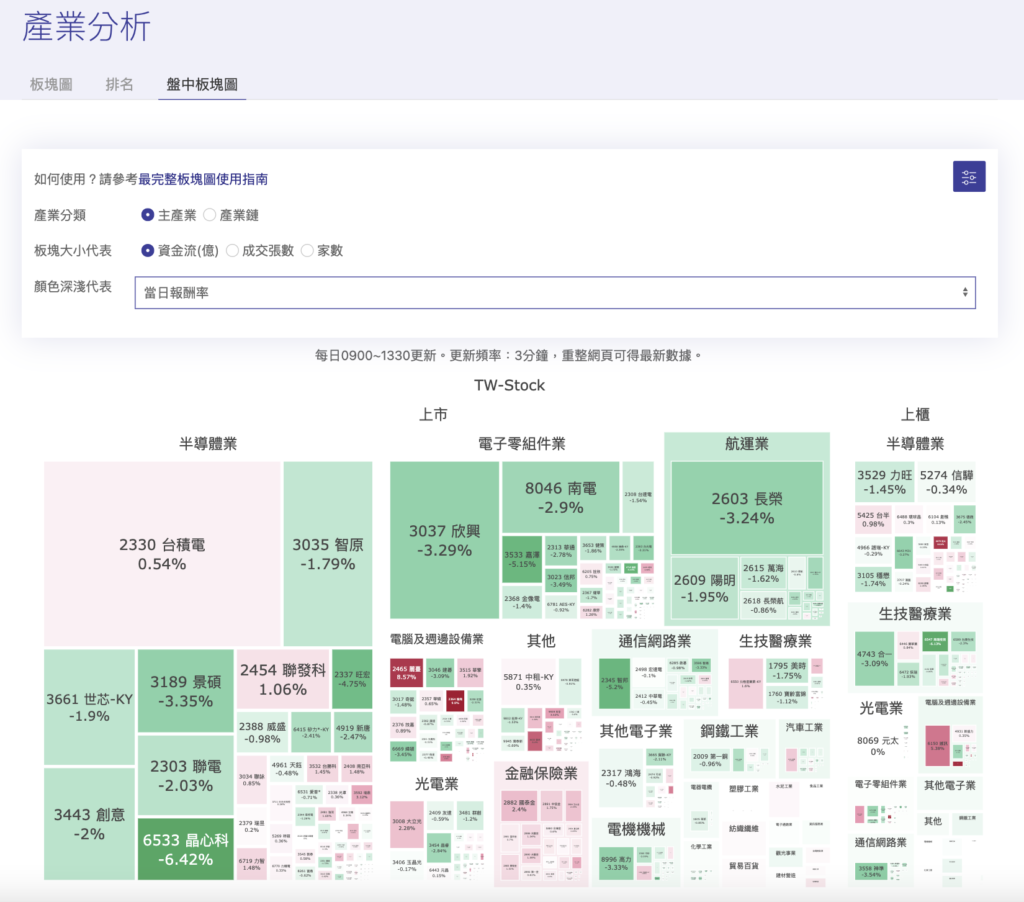Click the 3533 嘉澤 block
1024x902 pixels.
click(x=522, y=559)
